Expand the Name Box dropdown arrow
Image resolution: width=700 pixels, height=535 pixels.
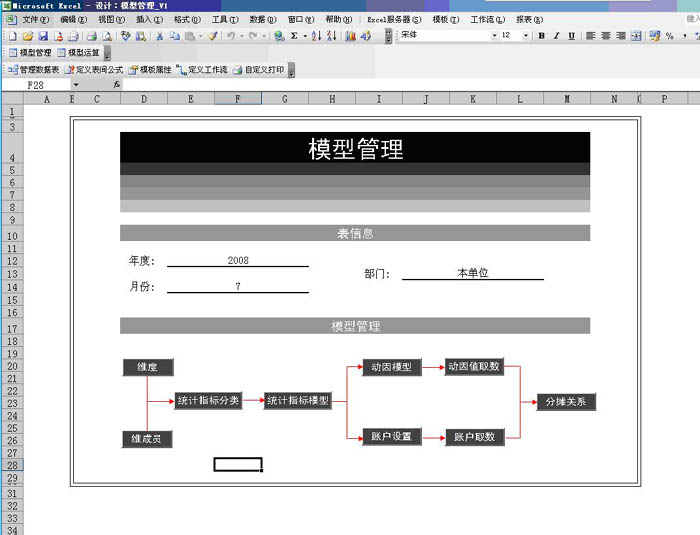75,85
